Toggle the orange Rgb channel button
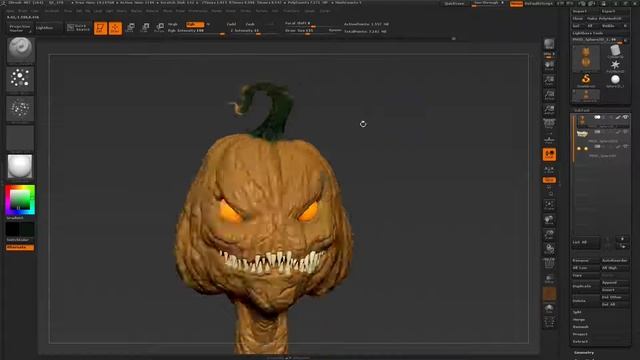Viewport: 640px width, 360px height. 195,24
